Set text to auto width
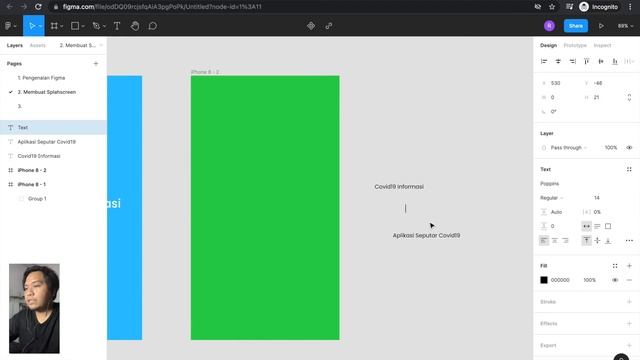Image resolution: width=640 pixels, height=360 pixels. 586,226
